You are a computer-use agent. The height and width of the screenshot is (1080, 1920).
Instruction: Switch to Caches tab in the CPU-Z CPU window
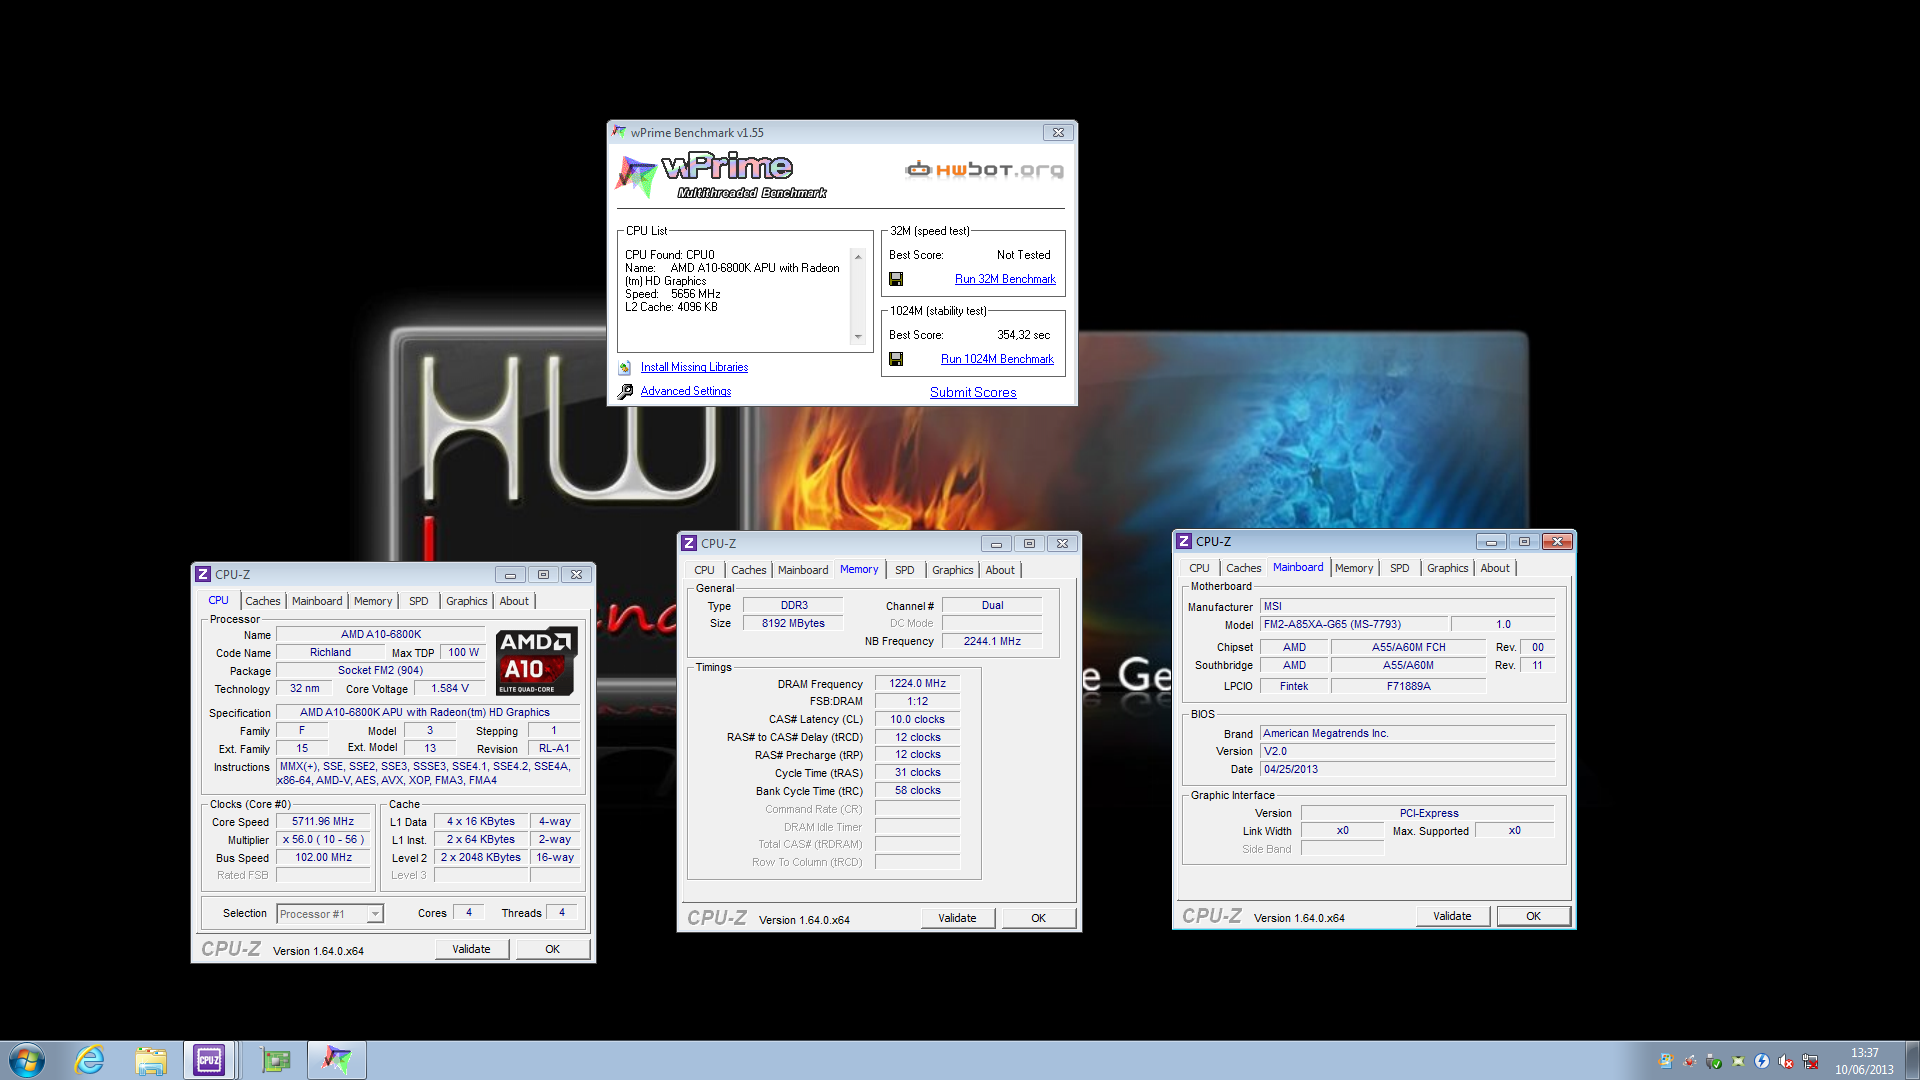point(263,601)
